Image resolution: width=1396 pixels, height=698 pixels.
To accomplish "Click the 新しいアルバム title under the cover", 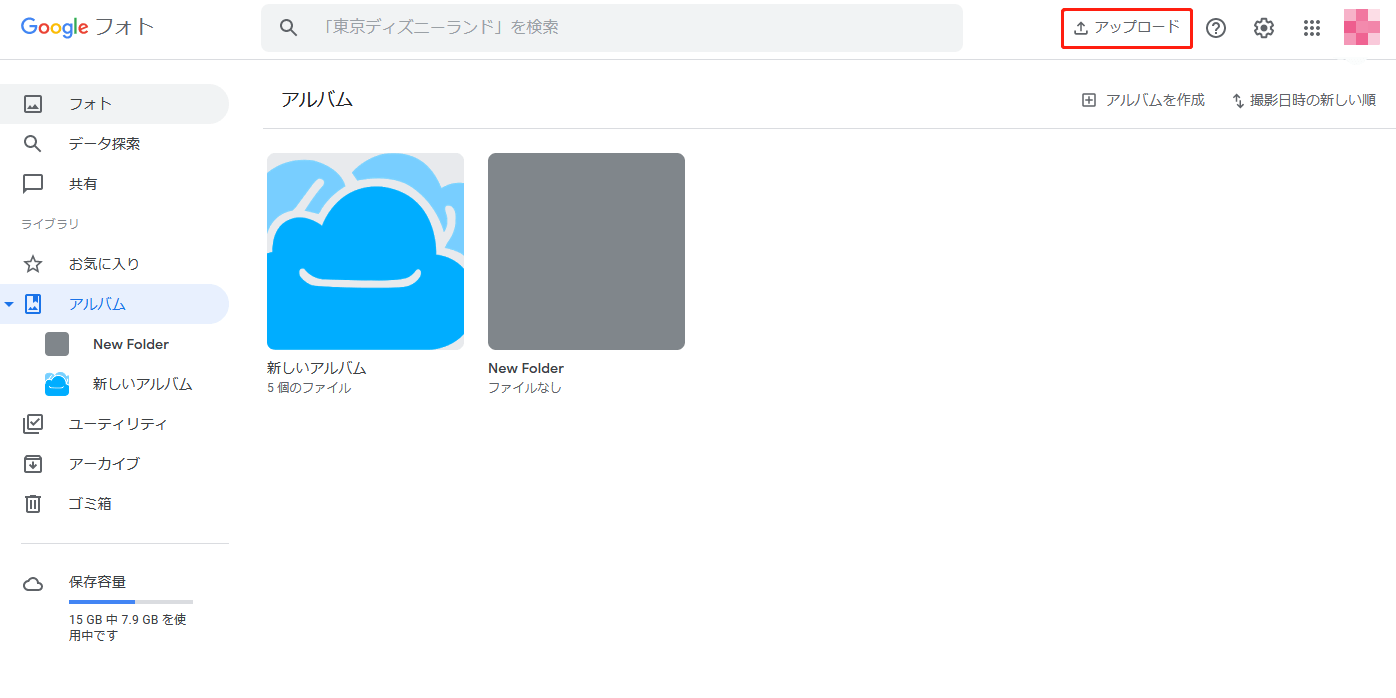I will pyautogui.click(x=317, y=368).
